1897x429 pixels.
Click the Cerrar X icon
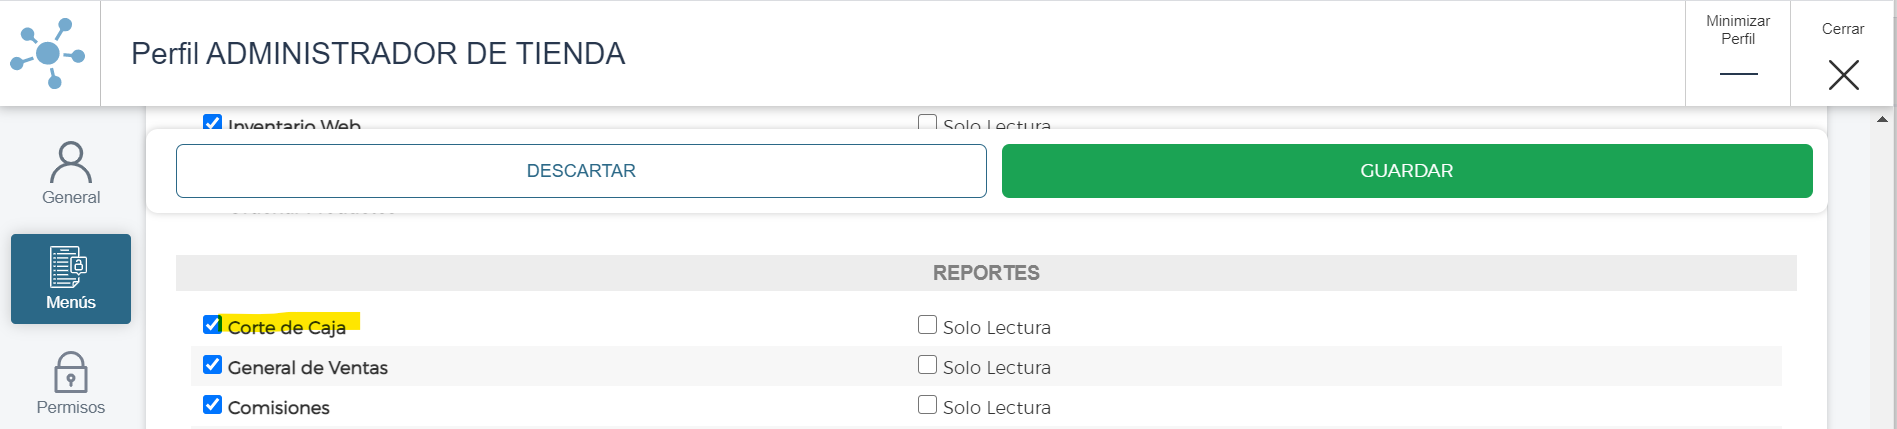click(x=1843, y=75)
